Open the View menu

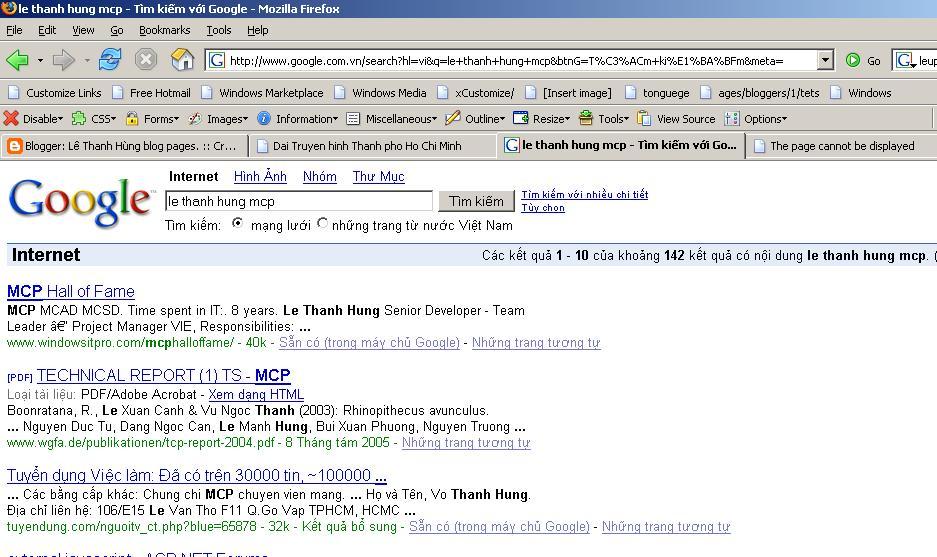[x=83, y=30]
